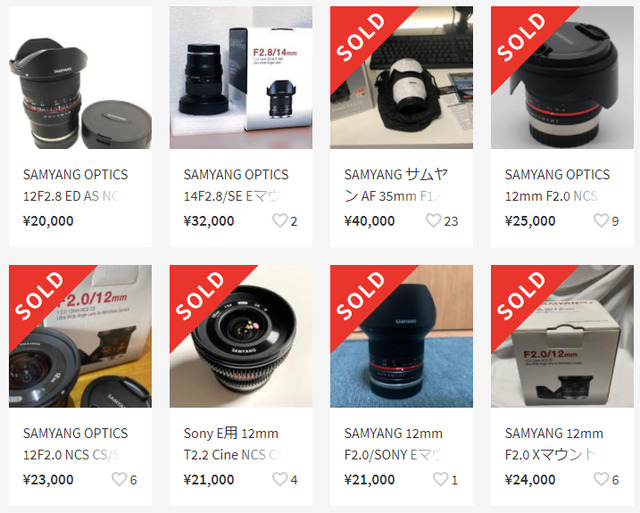The width and height of the screenshot is (640, 513).
Task: View sold white lens on desk photo
Action: click(402, 78)
